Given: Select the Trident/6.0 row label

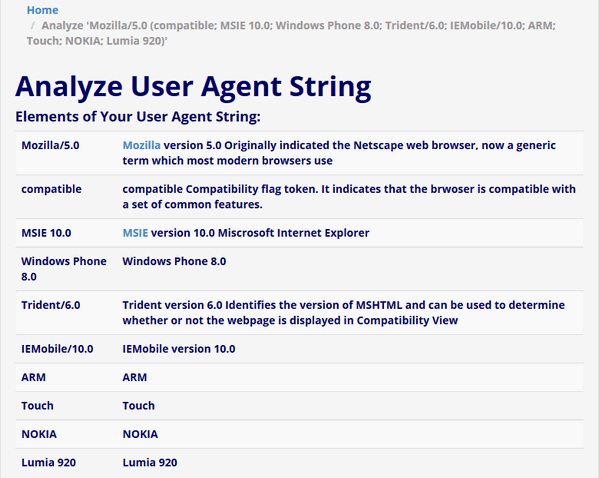Looking at the screenshot, I should 51,305.
